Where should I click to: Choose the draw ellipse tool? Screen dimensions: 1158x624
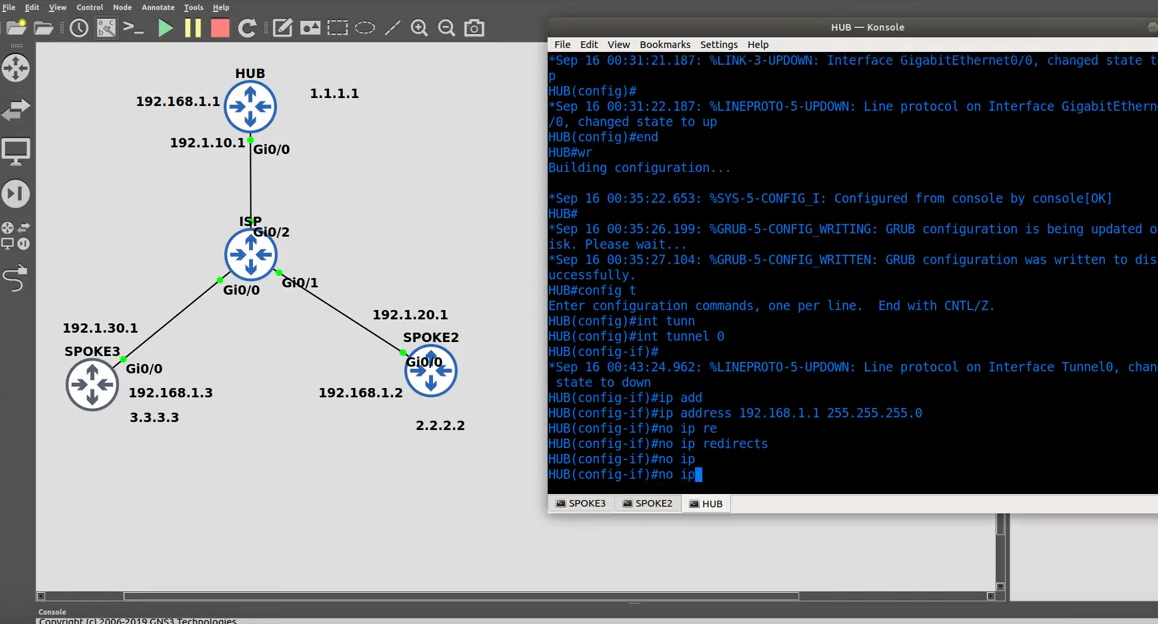tap(365, 28)
